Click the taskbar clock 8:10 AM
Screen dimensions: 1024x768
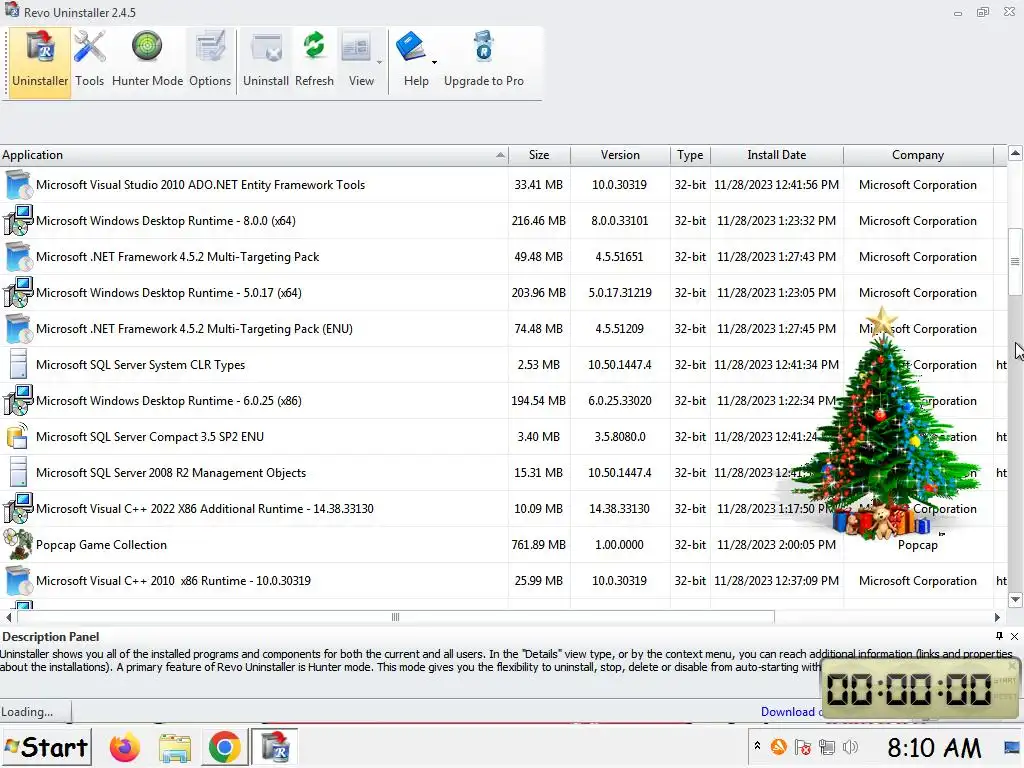click(x=934, y=748)
